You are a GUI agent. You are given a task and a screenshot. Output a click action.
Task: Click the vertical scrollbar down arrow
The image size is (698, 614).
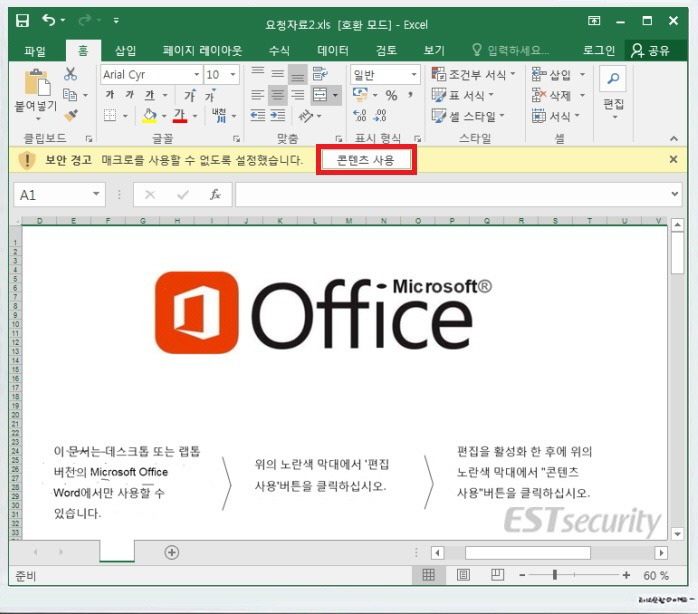pos(677,533)
